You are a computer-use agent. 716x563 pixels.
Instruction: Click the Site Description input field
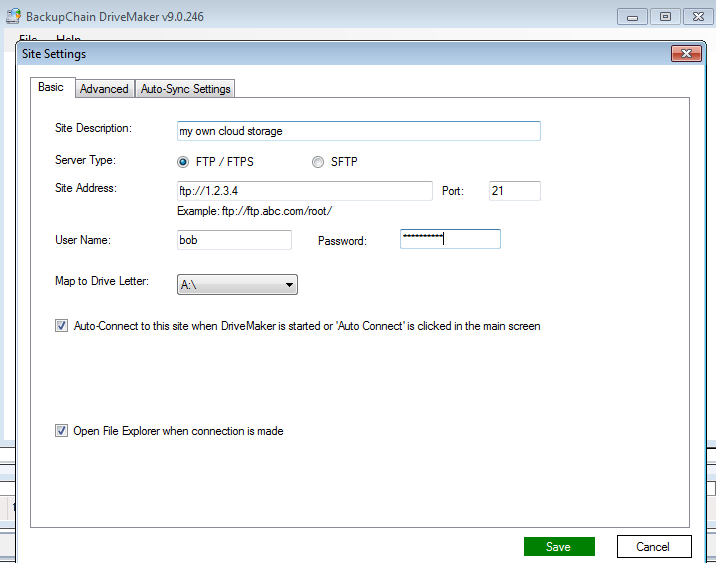click(358, 131)
